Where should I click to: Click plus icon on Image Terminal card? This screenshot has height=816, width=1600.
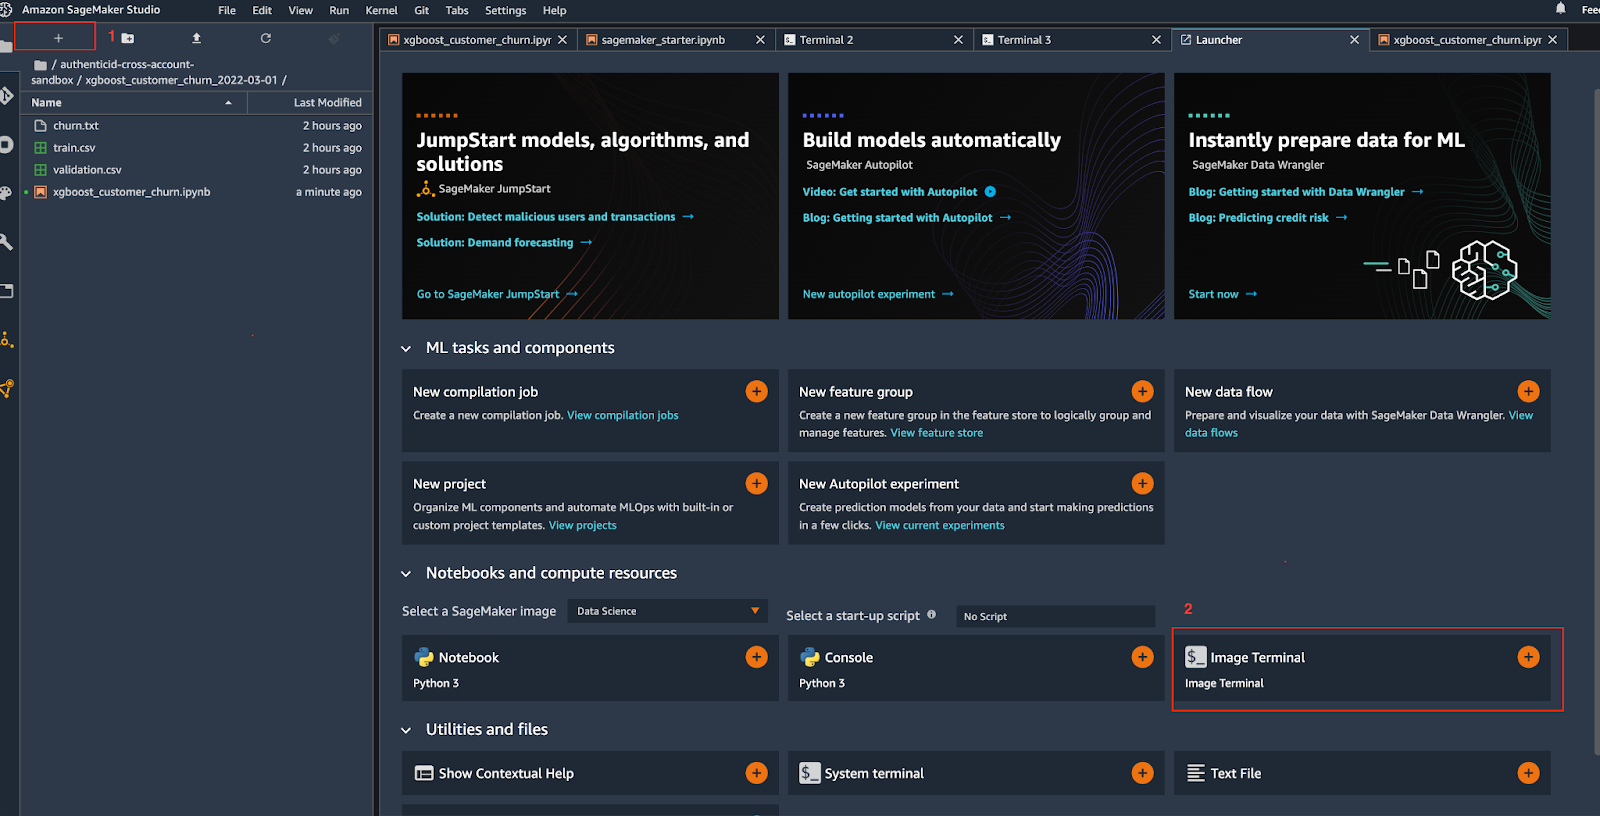[x=1528, y=657]
